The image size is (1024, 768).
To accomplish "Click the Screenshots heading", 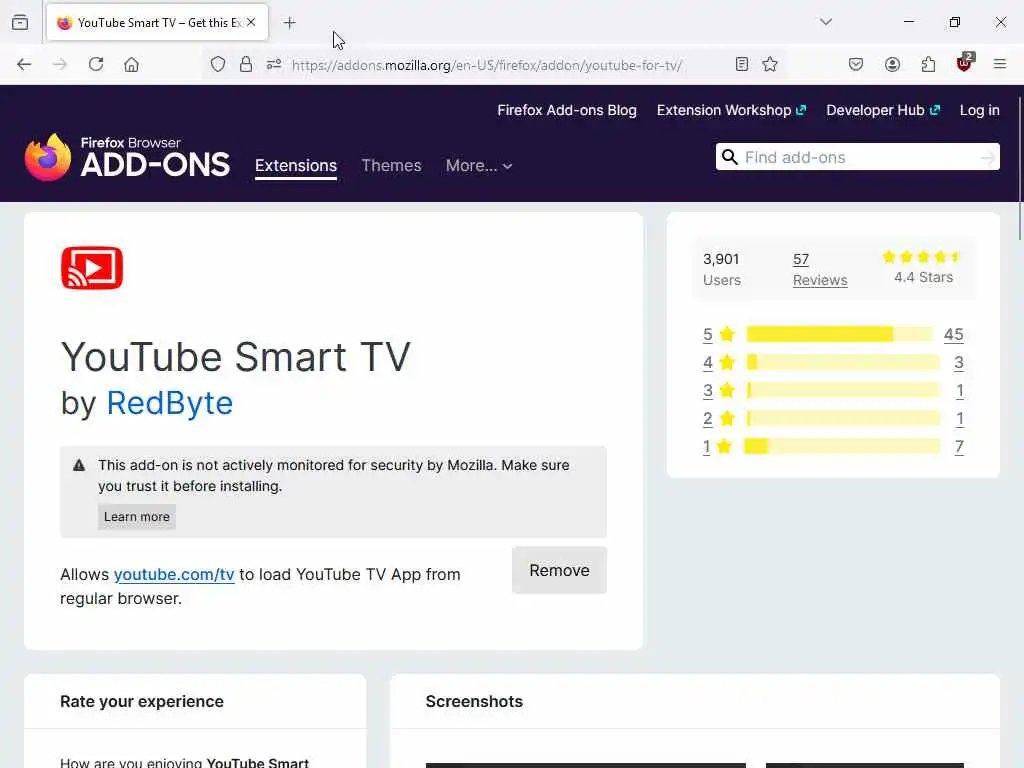I will 474,701.
